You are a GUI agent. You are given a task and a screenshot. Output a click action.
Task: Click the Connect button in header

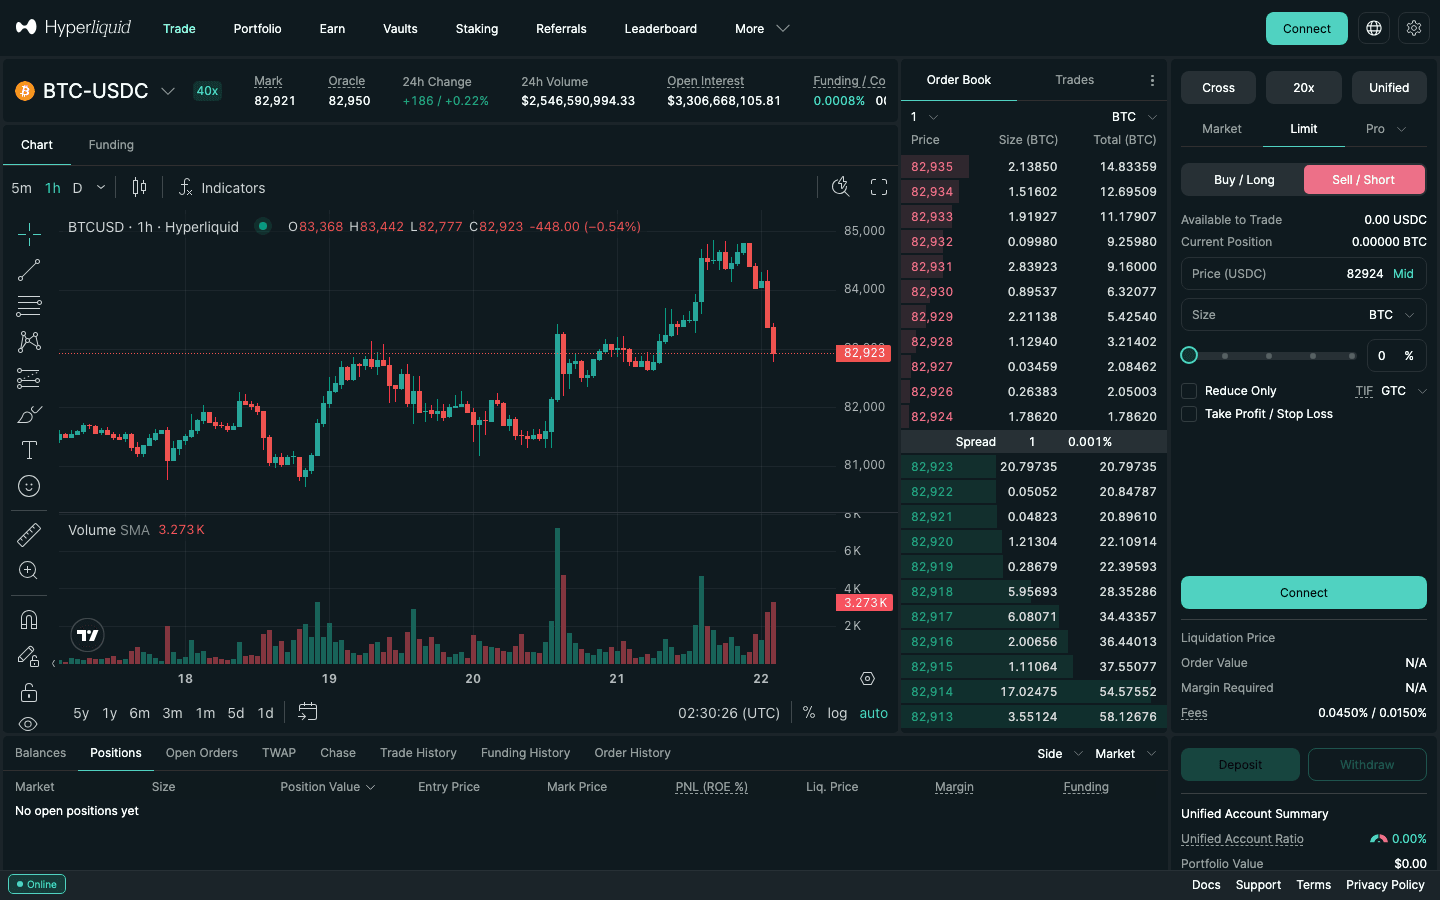click(1307, 29)
